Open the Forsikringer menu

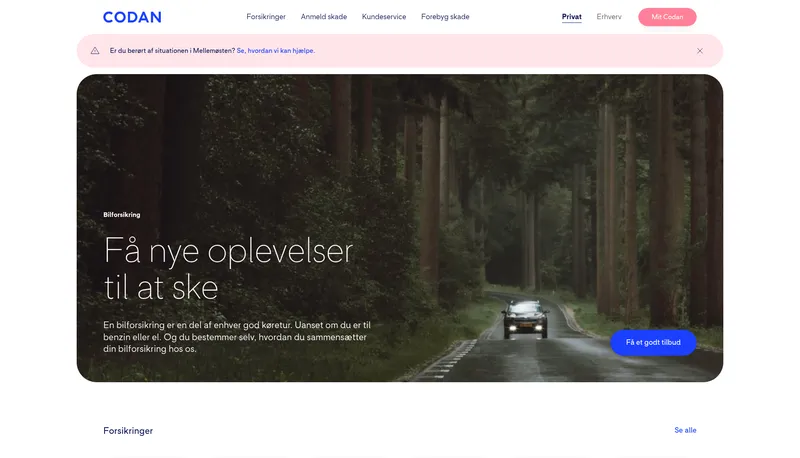[x=266, y=17]
